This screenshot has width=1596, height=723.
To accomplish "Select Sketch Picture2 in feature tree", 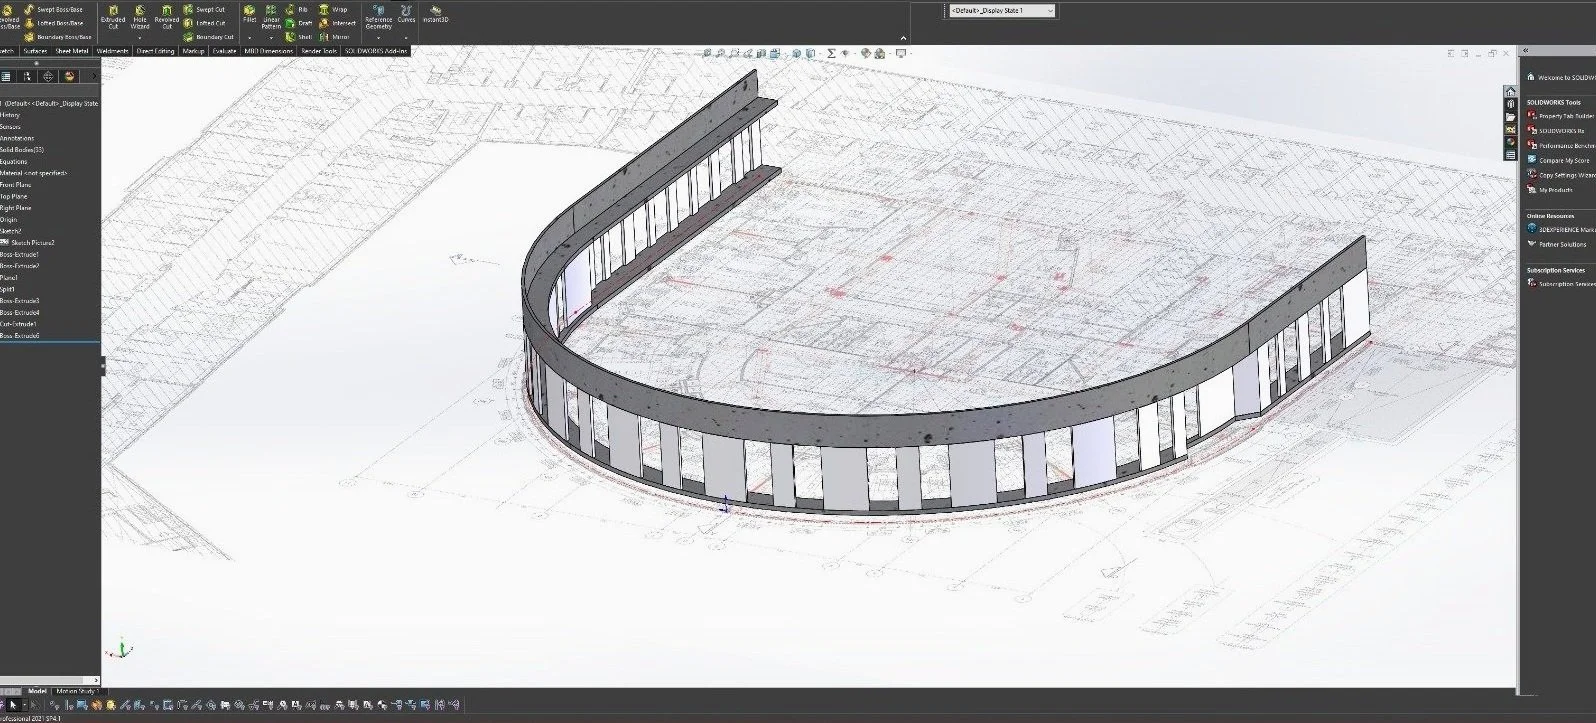I will [28, 243].
